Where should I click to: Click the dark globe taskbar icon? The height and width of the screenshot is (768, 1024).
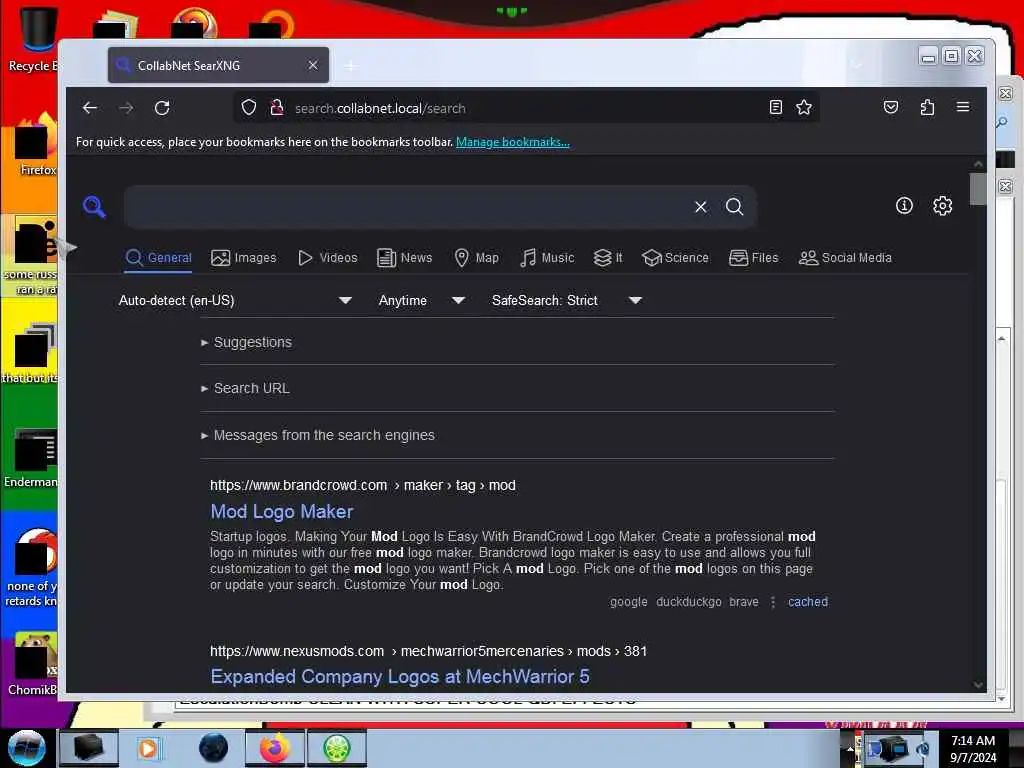click(213, 748)
